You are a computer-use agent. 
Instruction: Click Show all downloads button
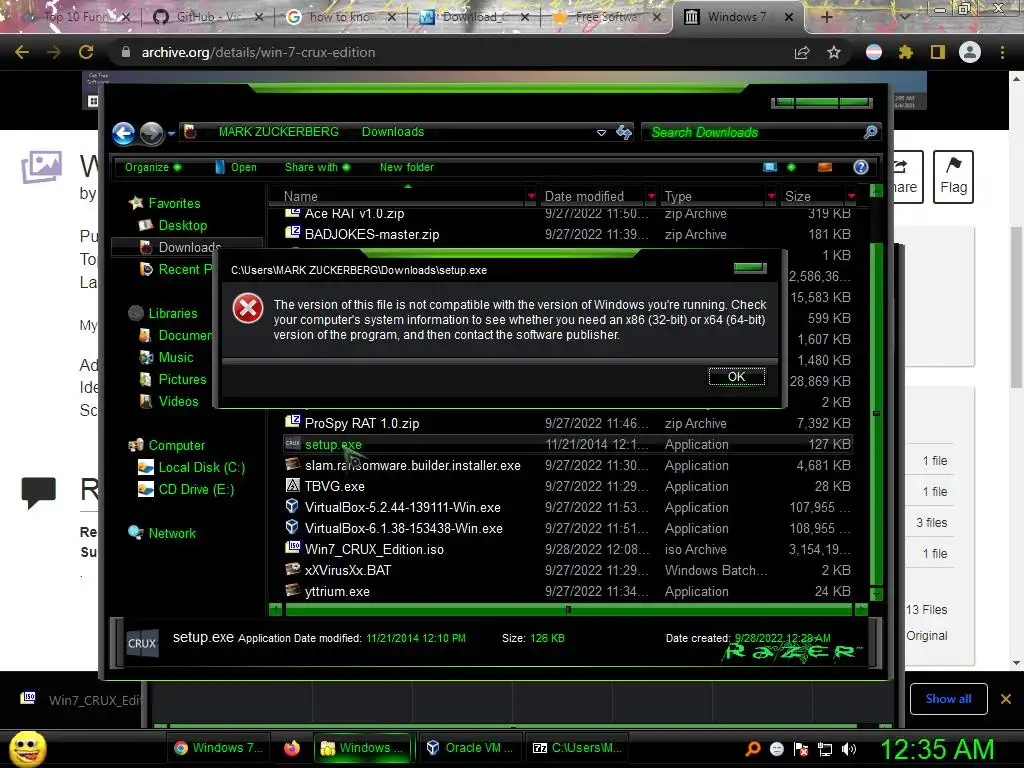coord(948,699)
